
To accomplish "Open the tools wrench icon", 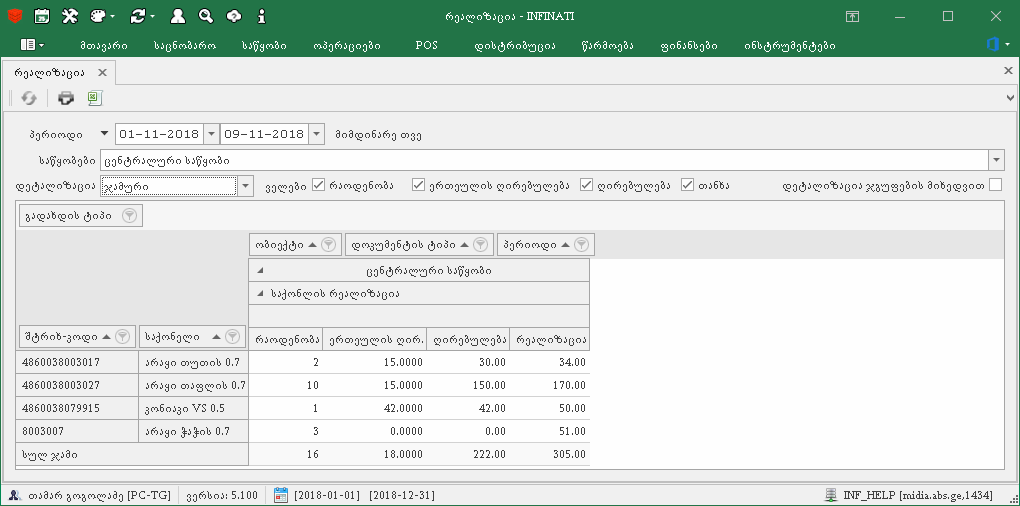I will (x=70, y=16).
